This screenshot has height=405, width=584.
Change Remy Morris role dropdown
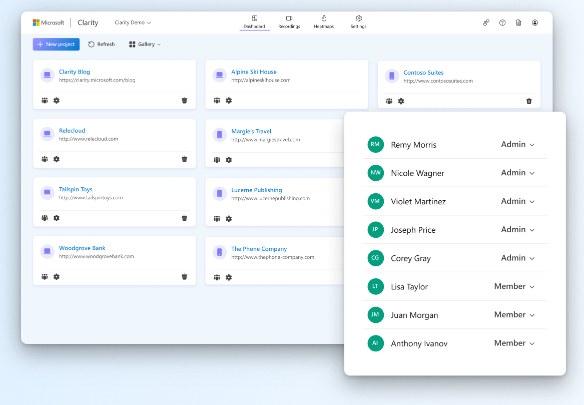coord(518,144)
